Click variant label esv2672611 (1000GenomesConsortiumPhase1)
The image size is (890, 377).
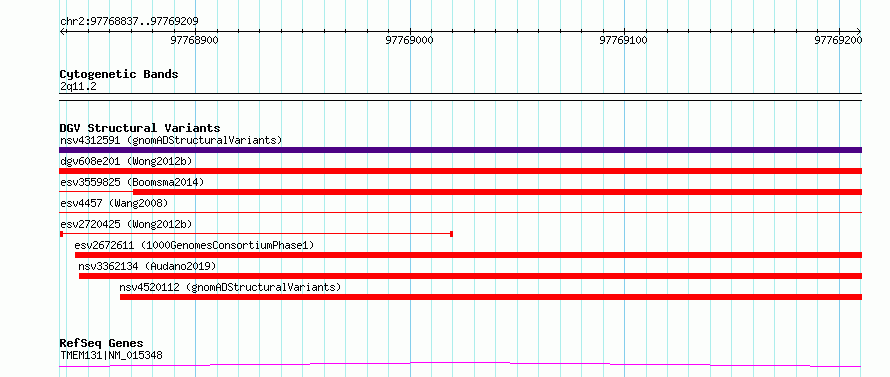tap(194, 245)
